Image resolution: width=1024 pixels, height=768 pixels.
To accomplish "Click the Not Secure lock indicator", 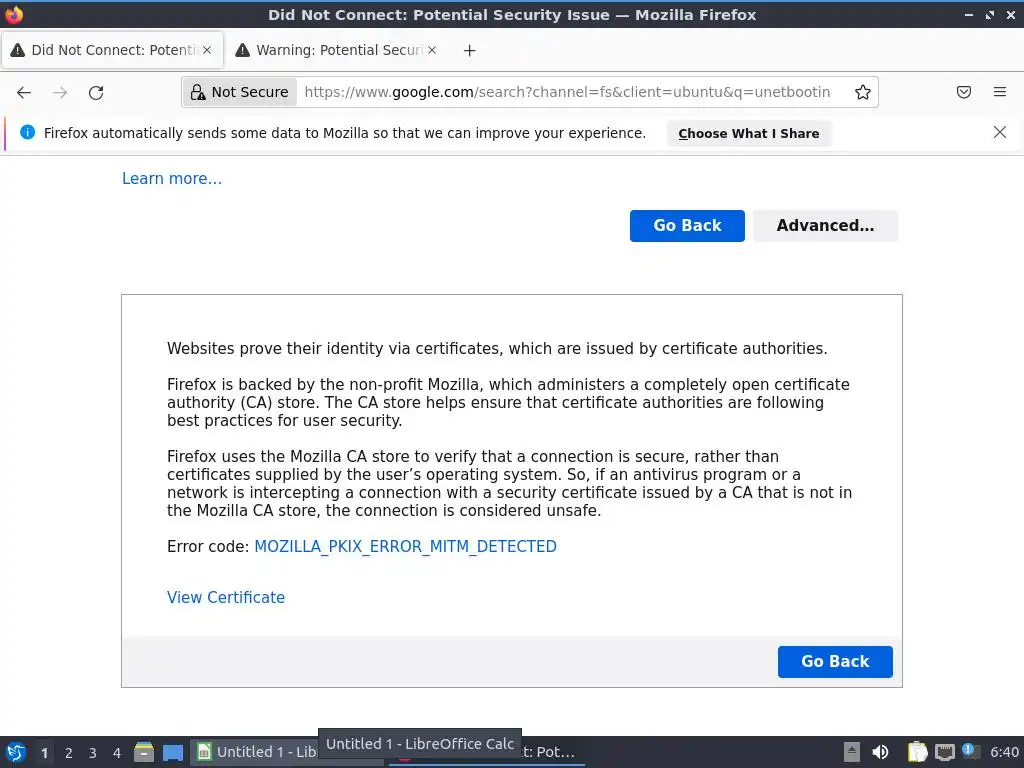I will [240, 92].
